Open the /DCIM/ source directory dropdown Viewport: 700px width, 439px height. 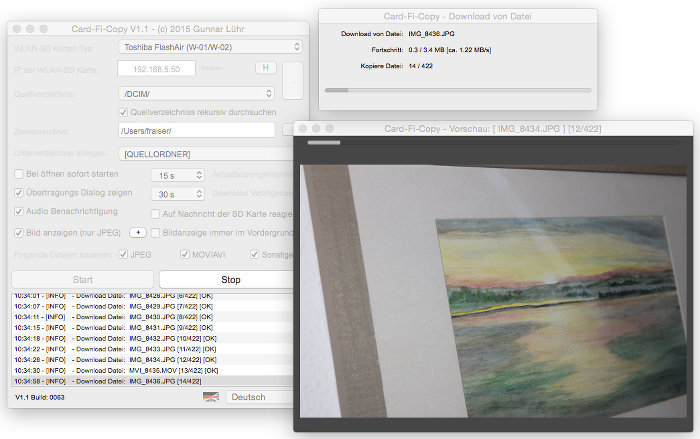pyautogui.click(x=196, y=94)
